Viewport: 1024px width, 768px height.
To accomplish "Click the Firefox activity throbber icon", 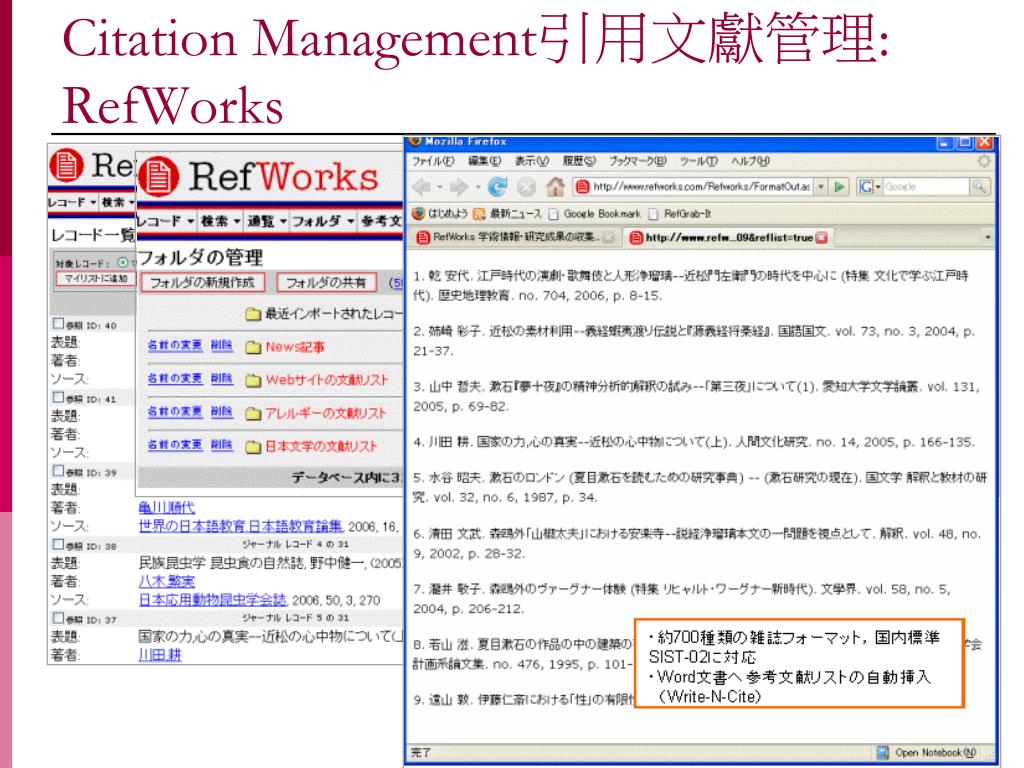I will [984, 161].
